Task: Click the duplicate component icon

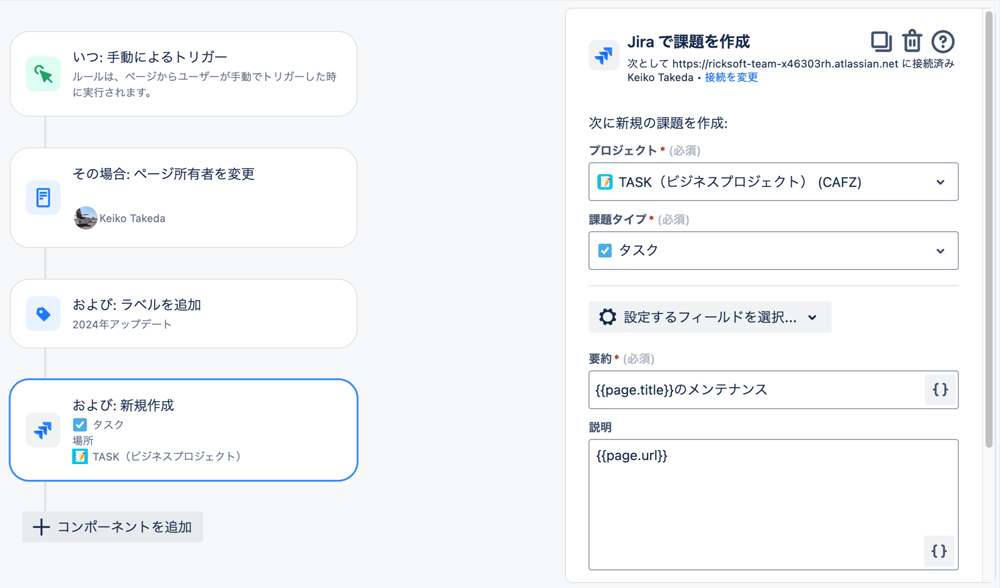Action: [881, 41]
